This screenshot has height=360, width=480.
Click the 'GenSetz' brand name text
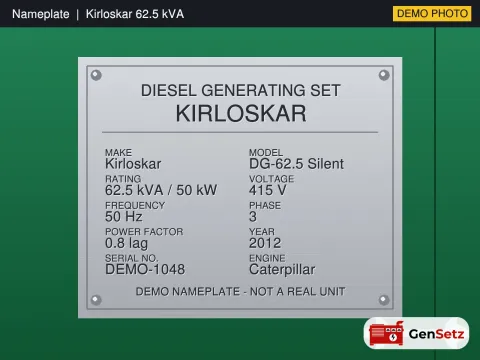coord(436,334)
